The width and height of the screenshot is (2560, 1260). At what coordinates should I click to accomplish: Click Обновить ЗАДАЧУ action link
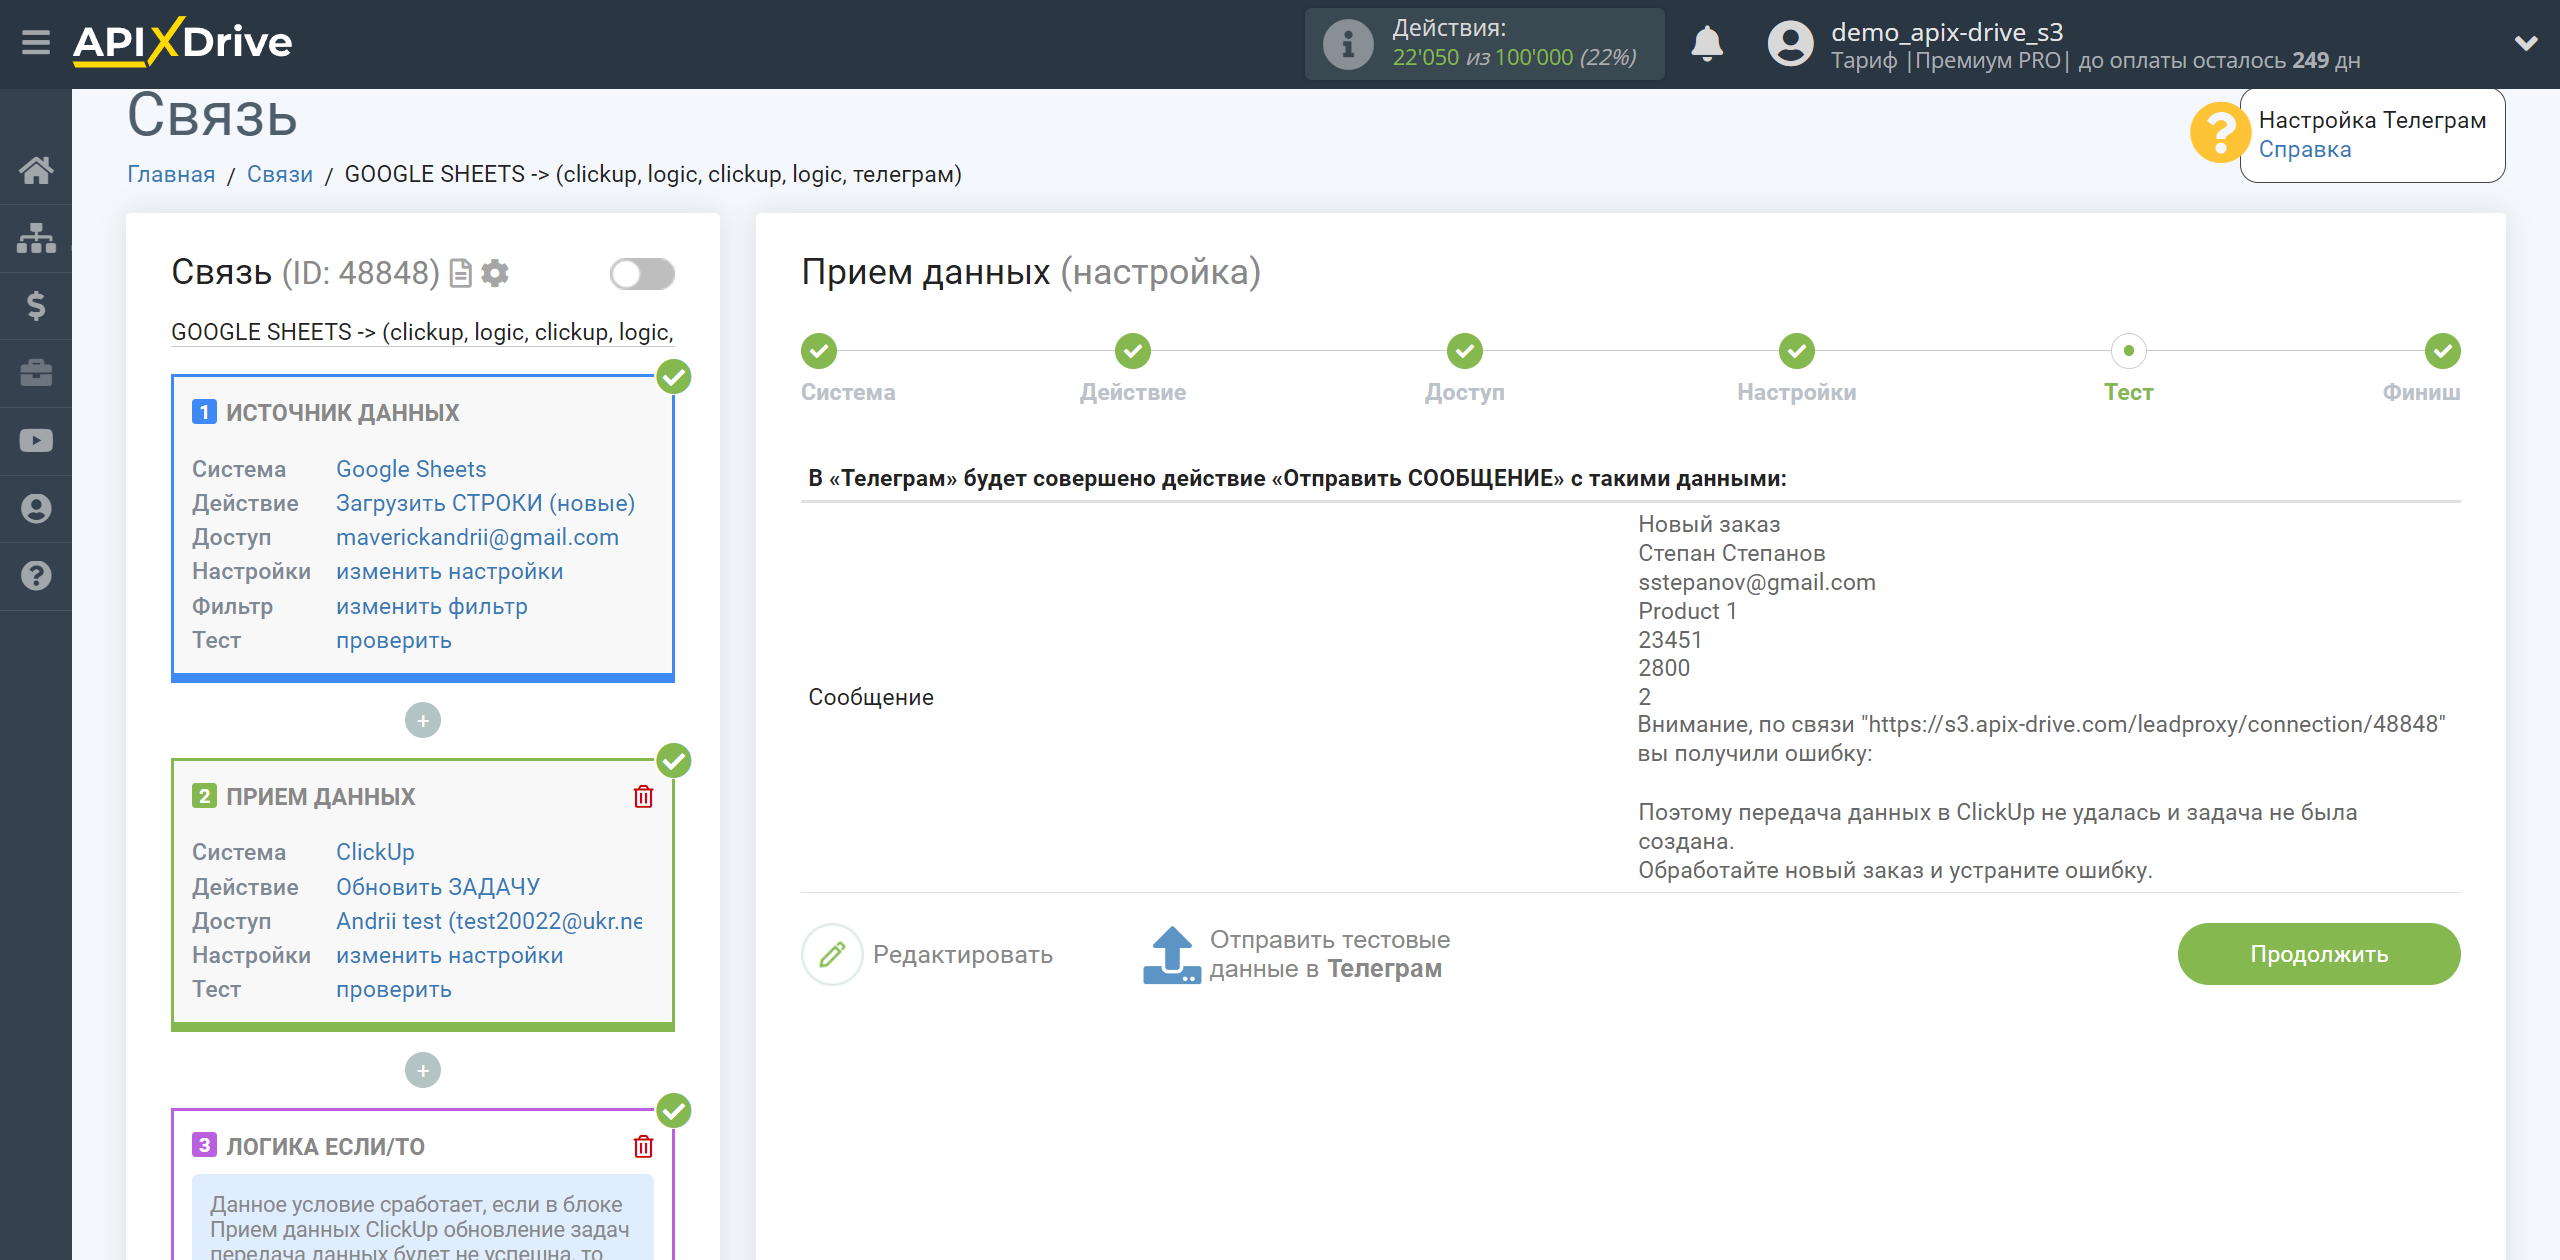click(x=437, y=887)
